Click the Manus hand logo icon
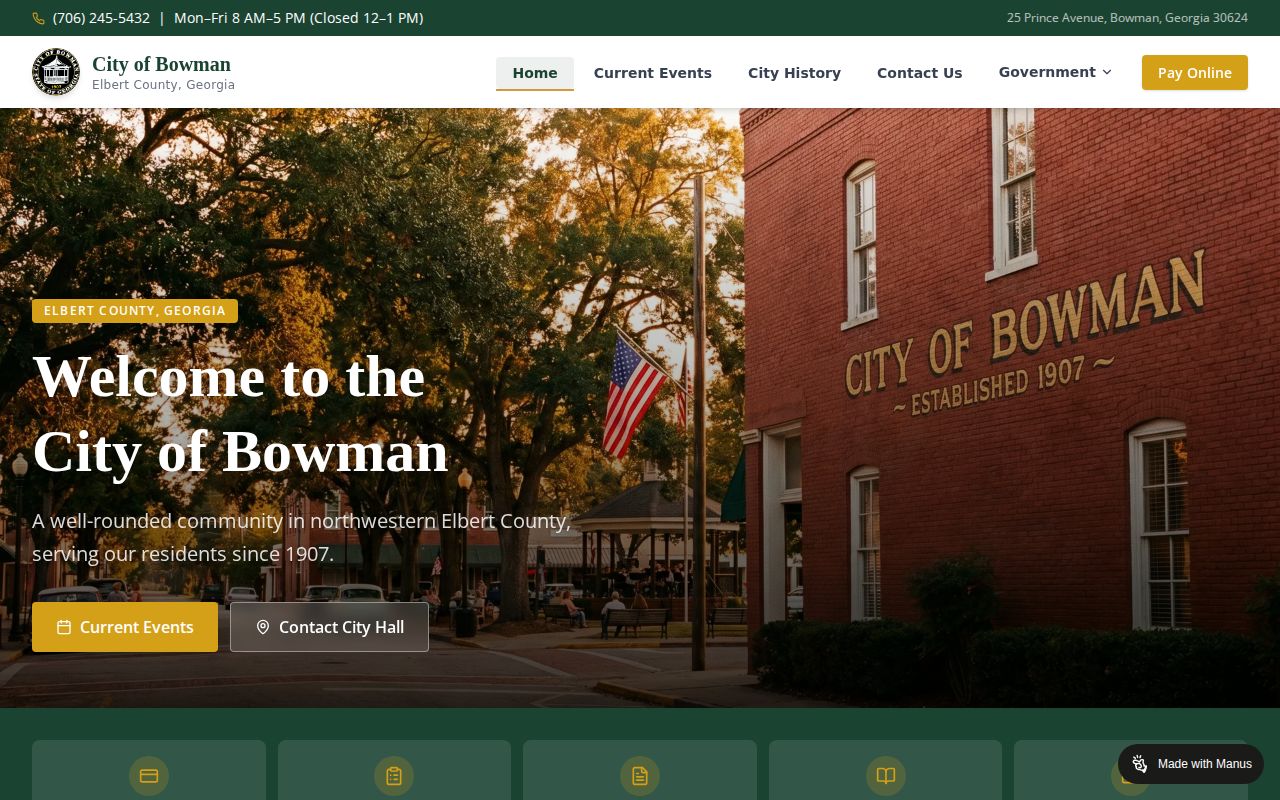 [1140, 764]
